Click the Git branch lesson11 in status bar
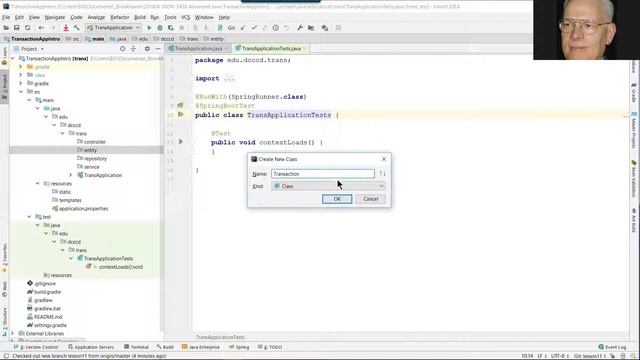This screenshot has width=640, height=360. [x=590, y=356]
